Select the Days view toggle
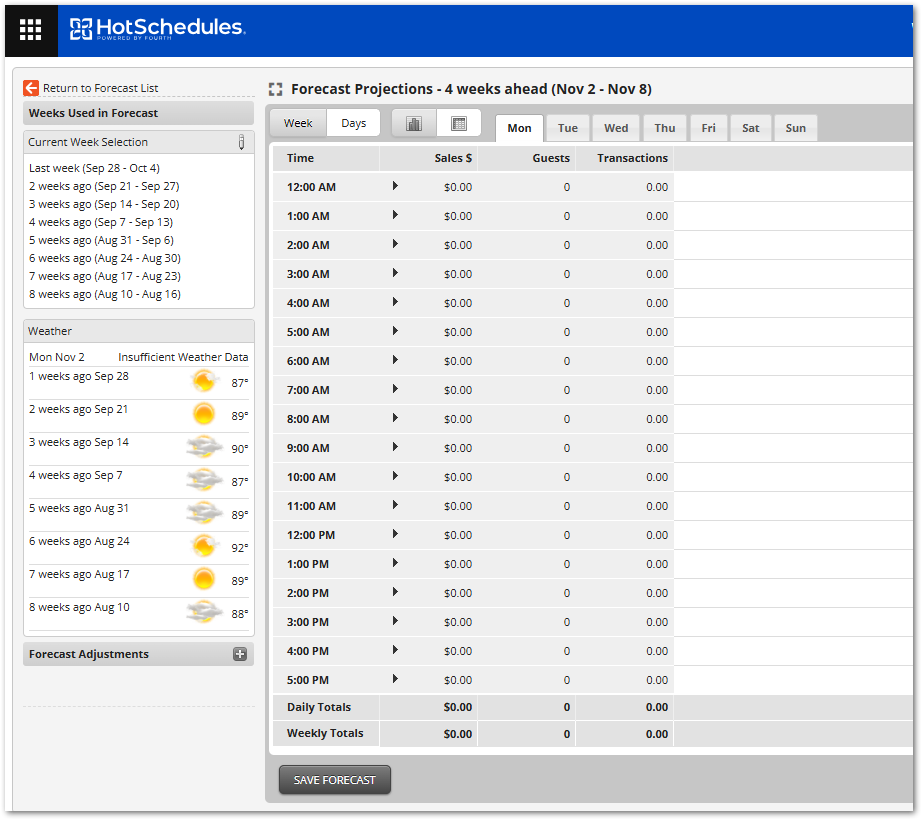 click(353, 123)
